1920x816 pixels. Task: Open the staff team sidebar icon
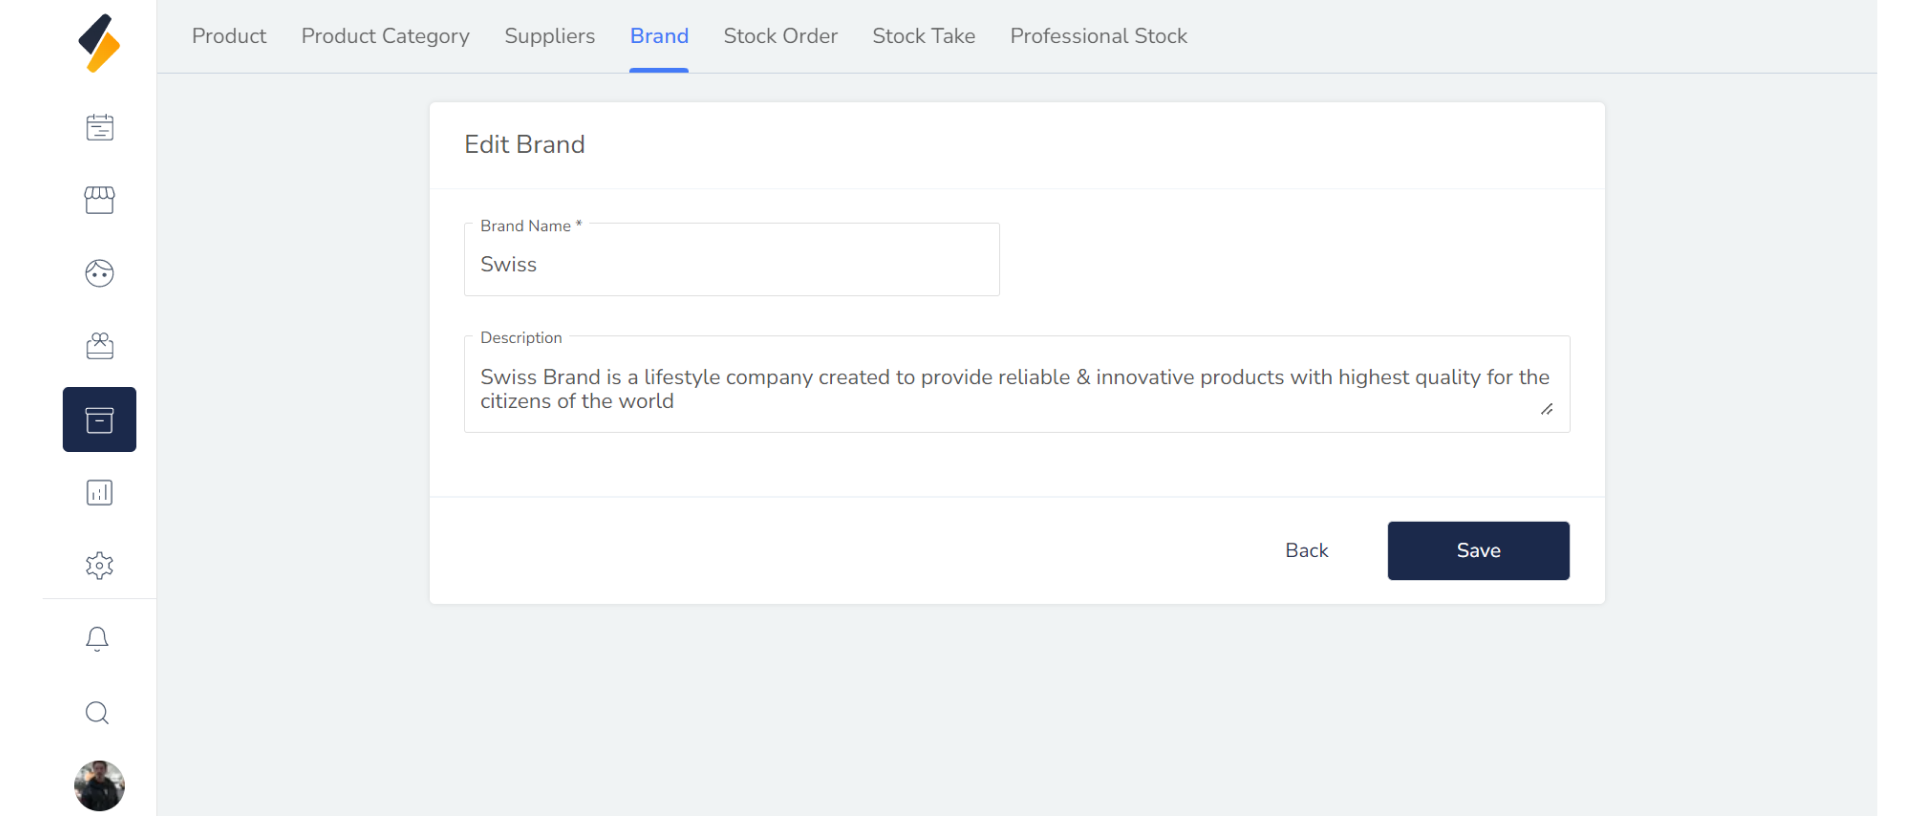coord(99,346)
